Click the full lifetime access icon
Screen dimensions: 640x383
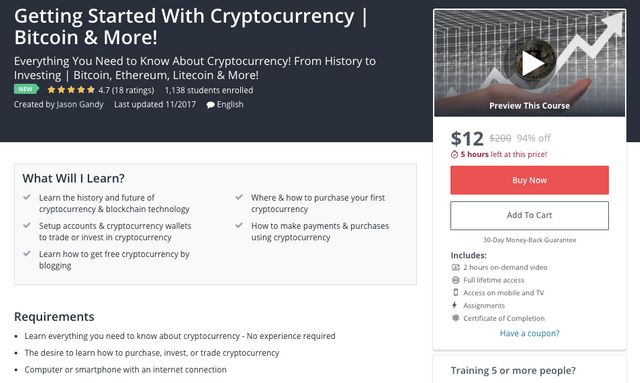pos(456,280)
